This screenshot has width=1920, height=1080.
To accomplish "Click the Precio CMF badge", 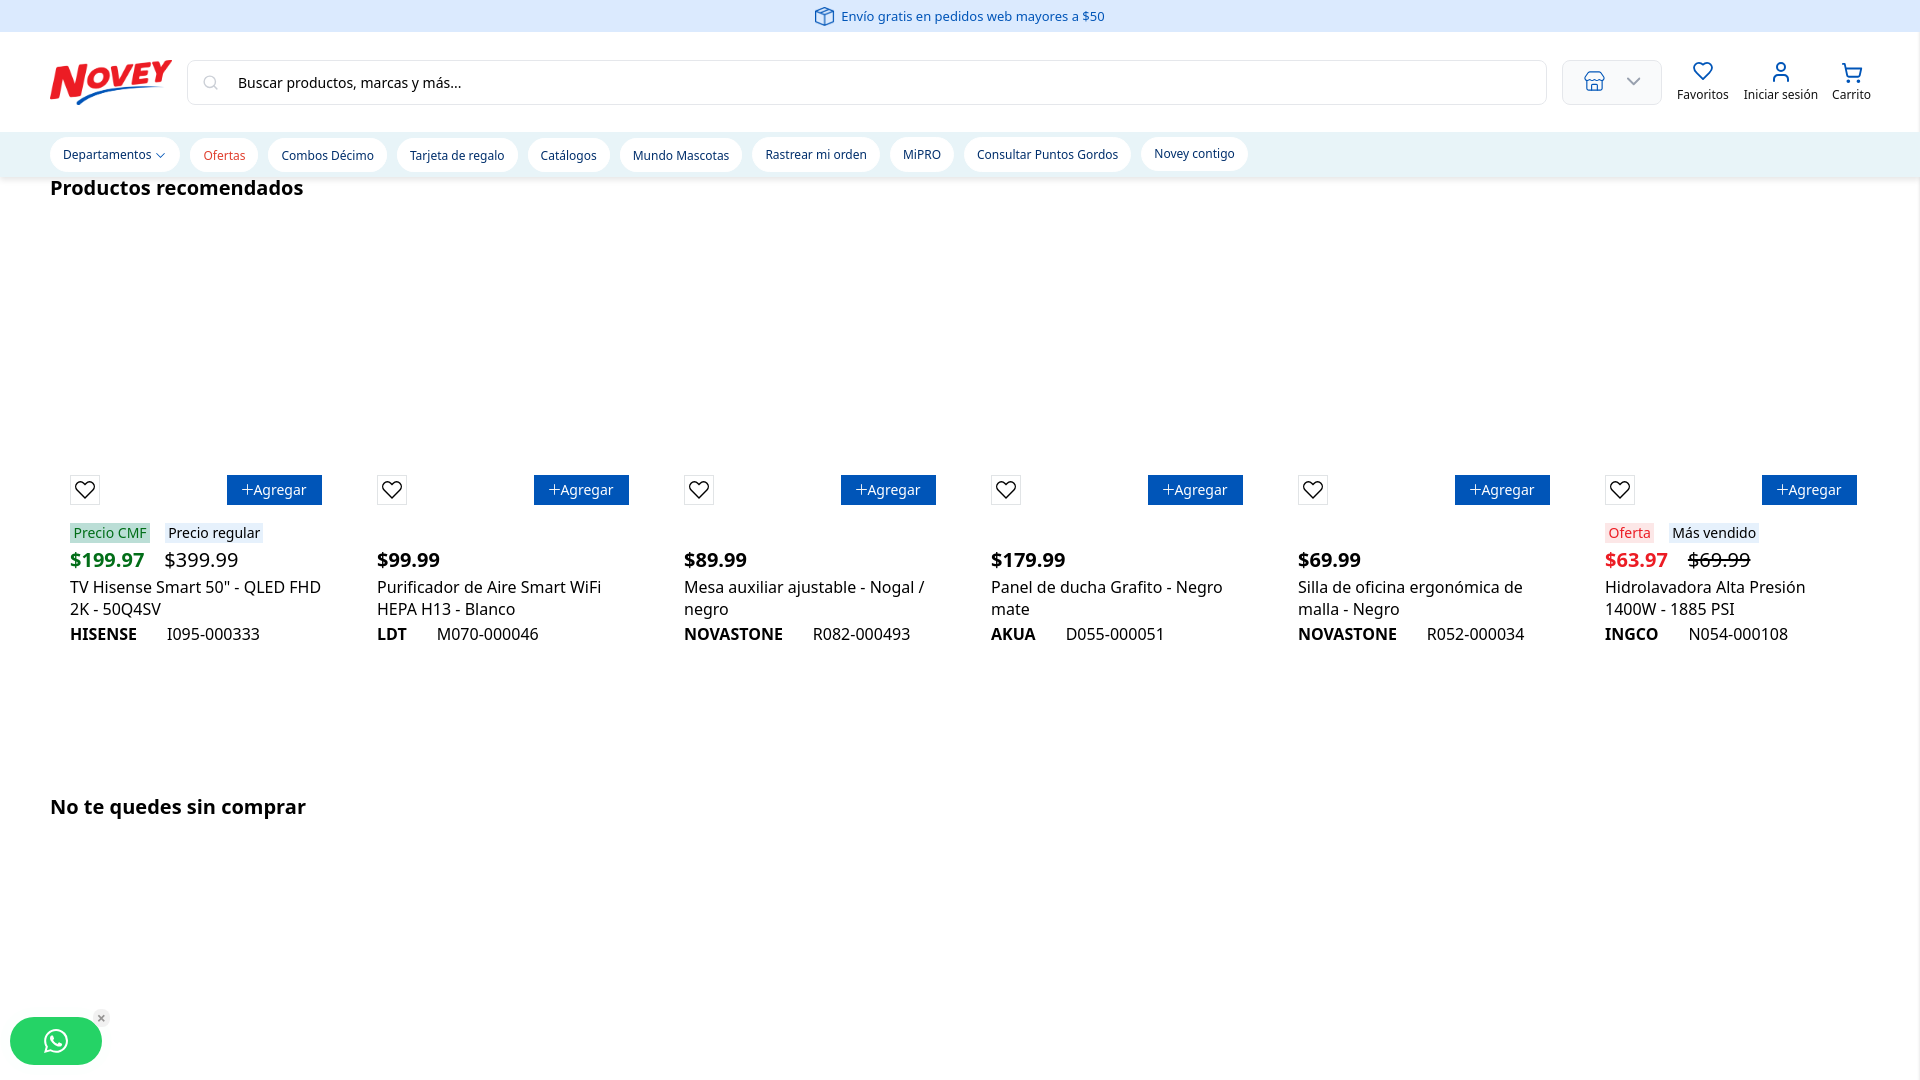I will point(110,533).
